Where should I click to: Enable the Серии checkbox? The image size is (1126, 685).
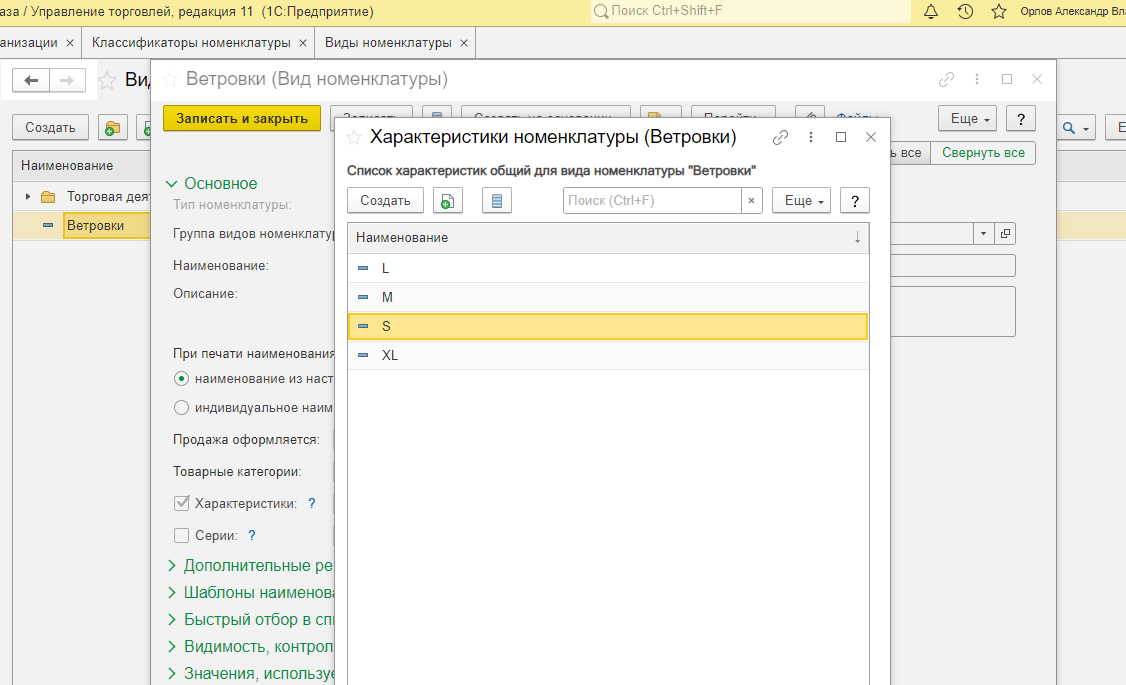click(x=181, y=535)
